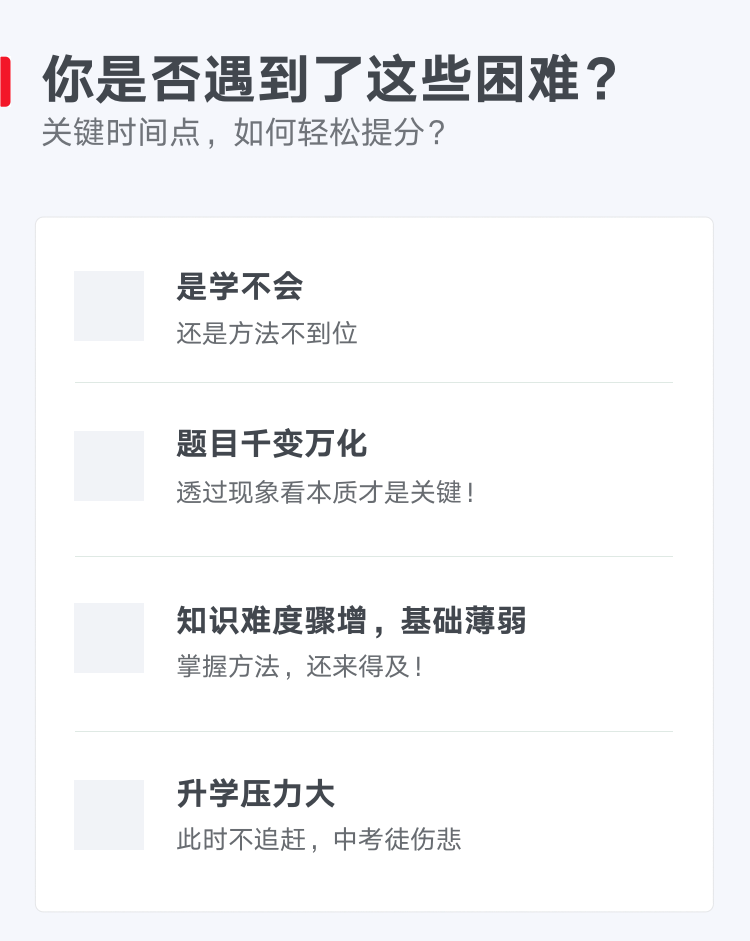Click the placeholder icon beside 知识难度骤增

point(109,638)
